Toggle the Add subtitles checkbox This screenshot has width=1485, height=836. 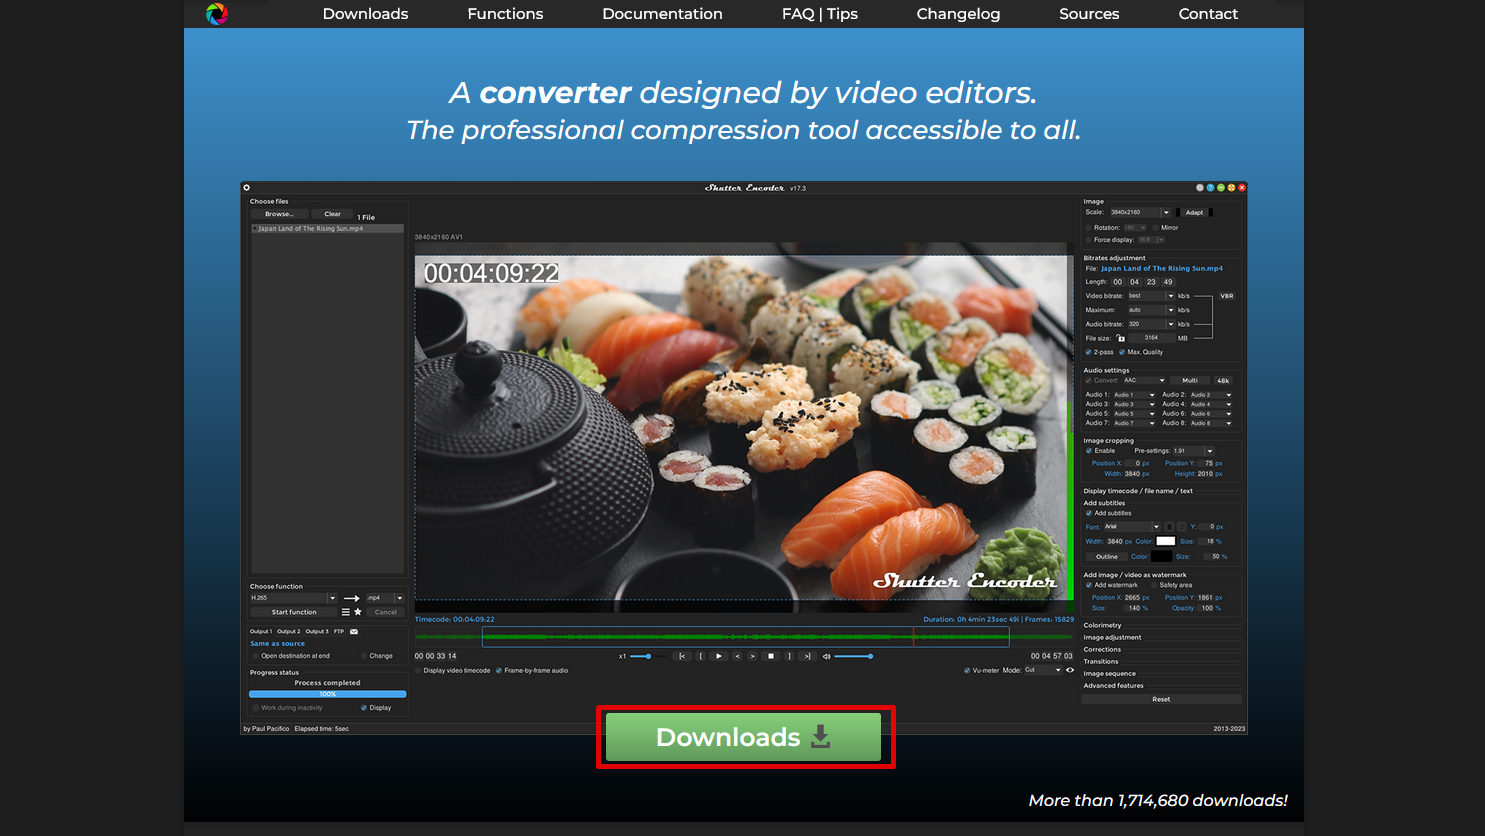pos(1089,513)
